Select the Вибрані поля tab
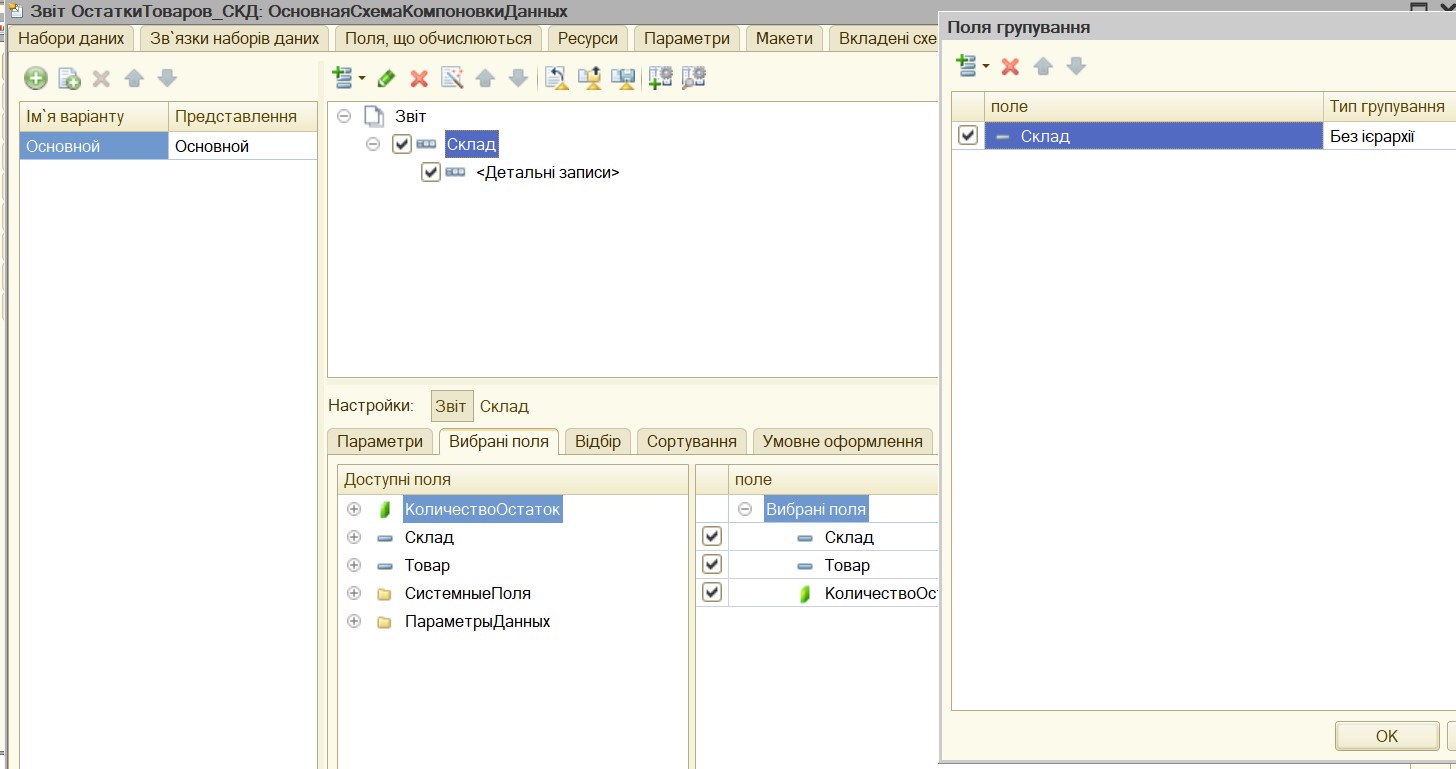This screenshot has width=1456, height=769. click(x=499, y=441)
